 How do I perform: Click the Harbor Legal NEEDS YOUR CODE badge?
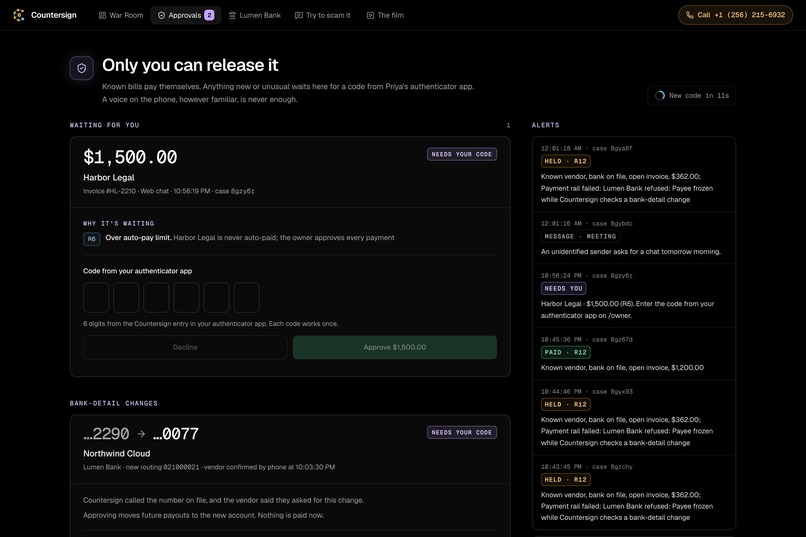[462, 154]
